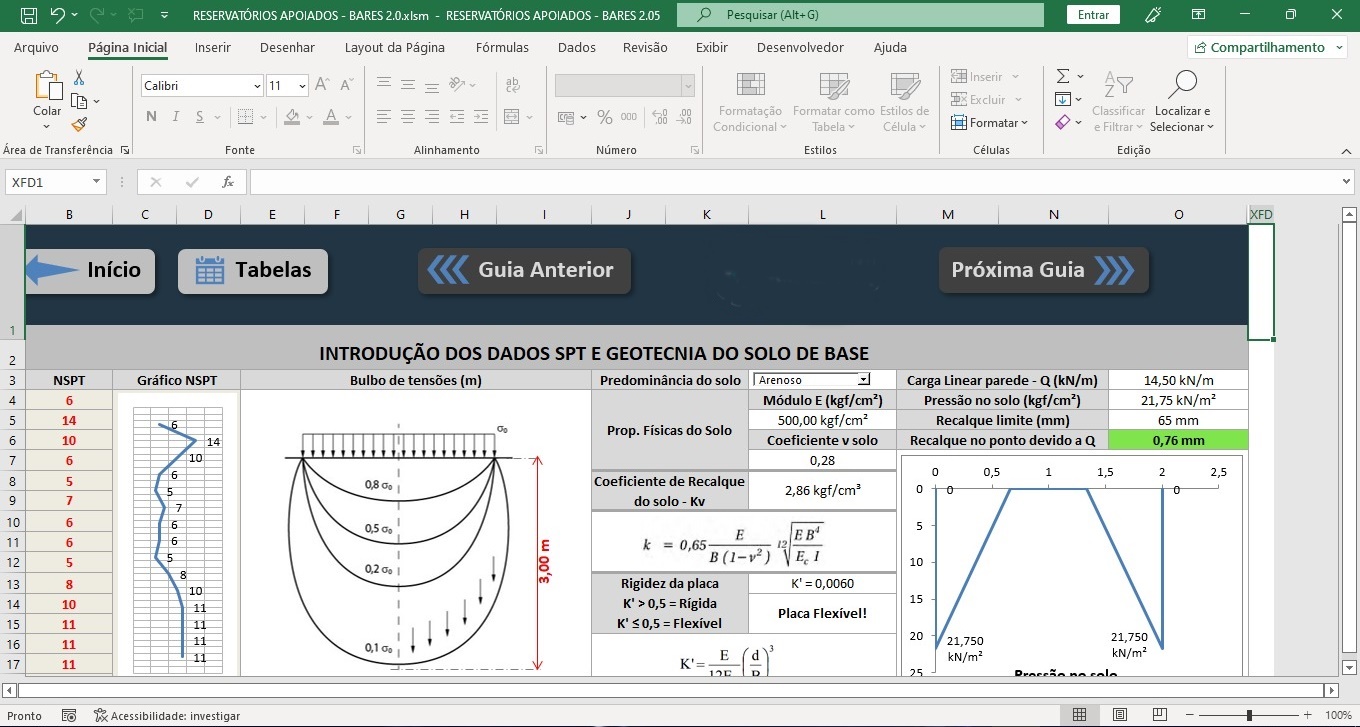
Task: Select NSPT value 14 in row 5
Action: click(68, 421)
